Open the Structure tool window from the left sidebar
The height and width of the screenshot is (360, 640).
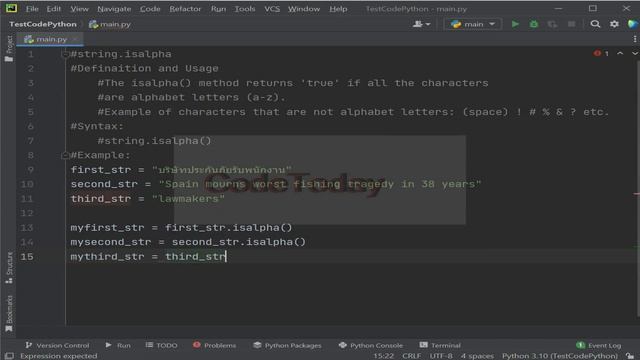pos(9,268)
